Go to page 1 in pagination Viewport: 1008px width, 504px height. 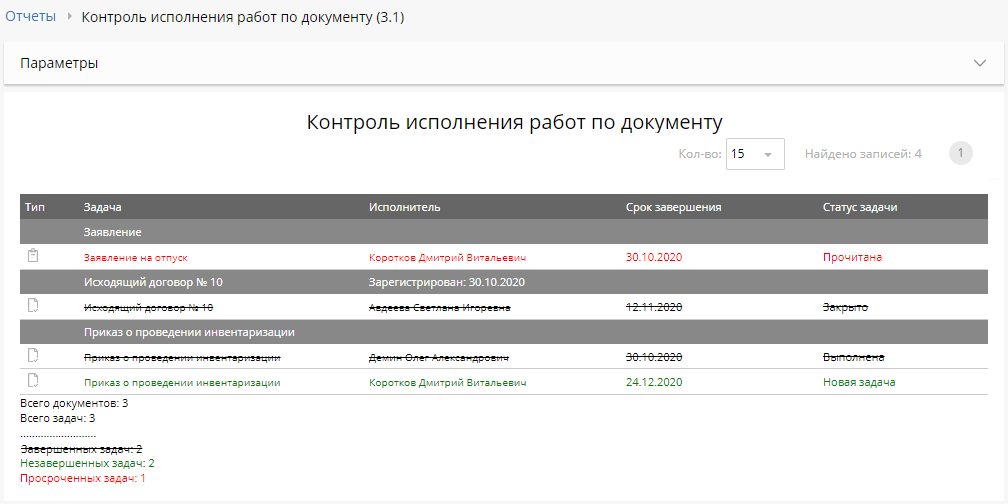pos(960,154)
